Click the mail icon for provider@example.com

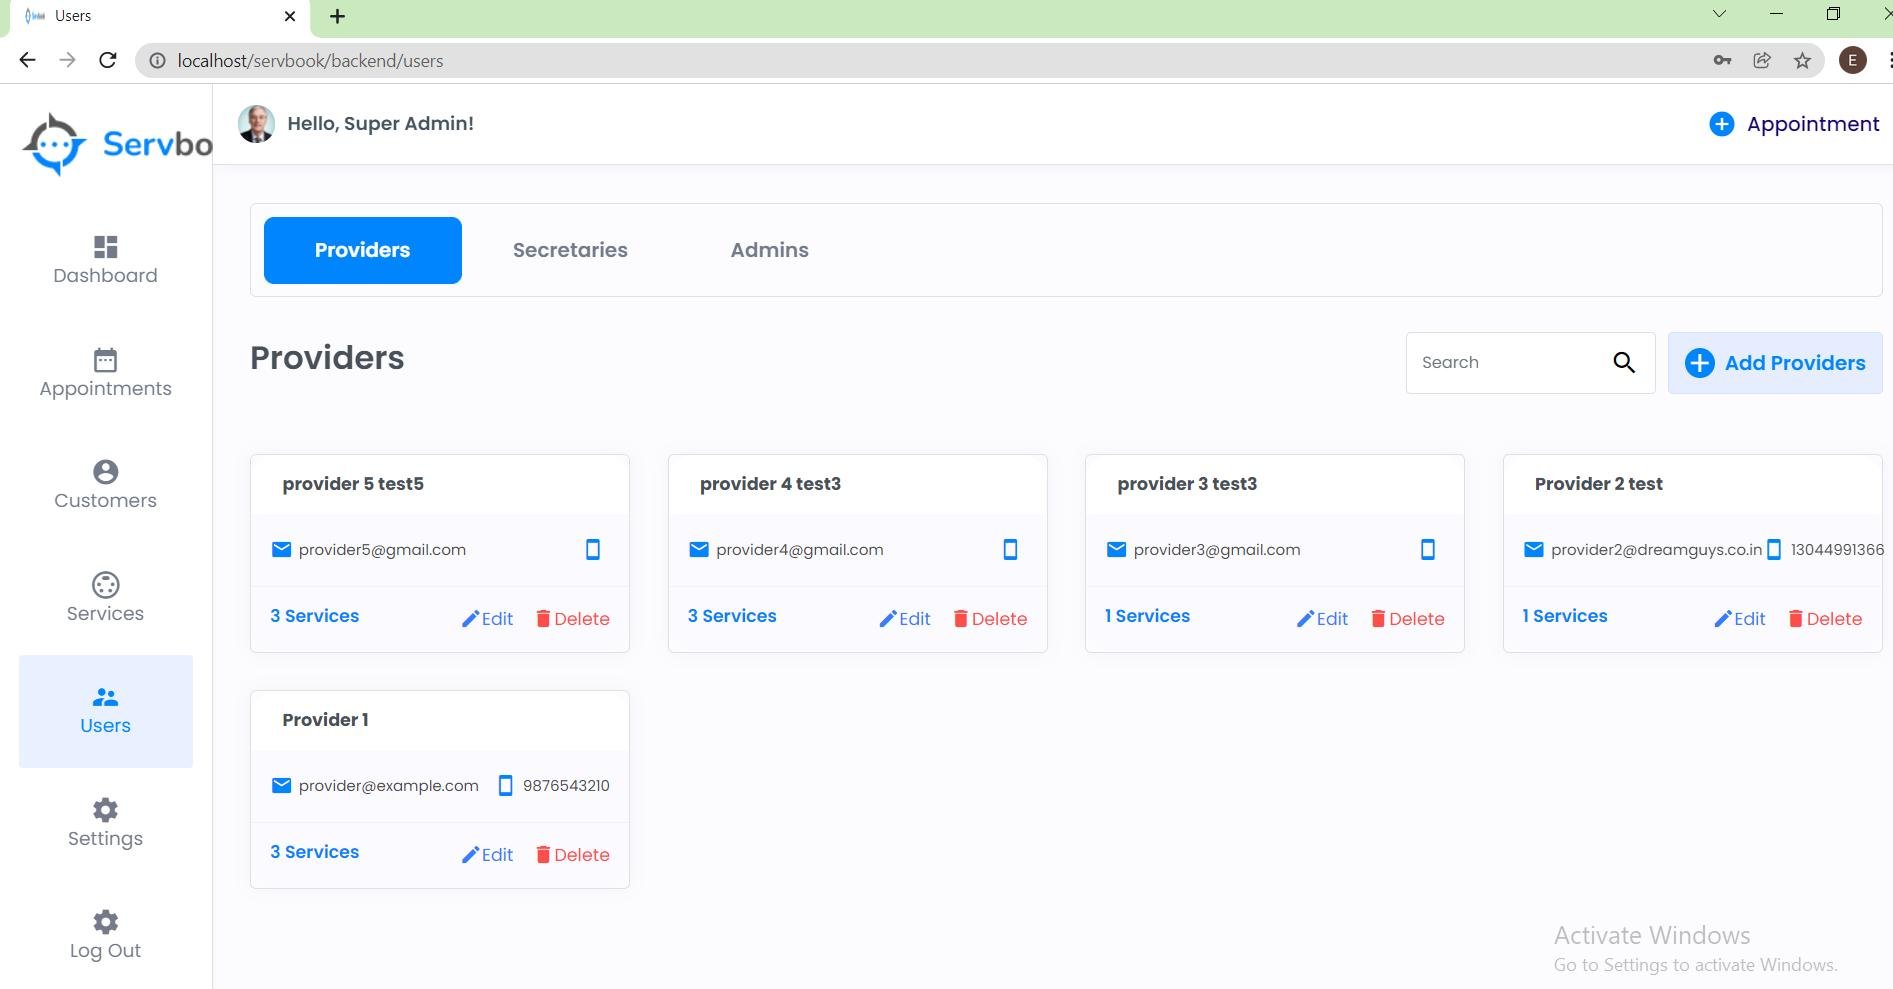click(x=282, y=785)
